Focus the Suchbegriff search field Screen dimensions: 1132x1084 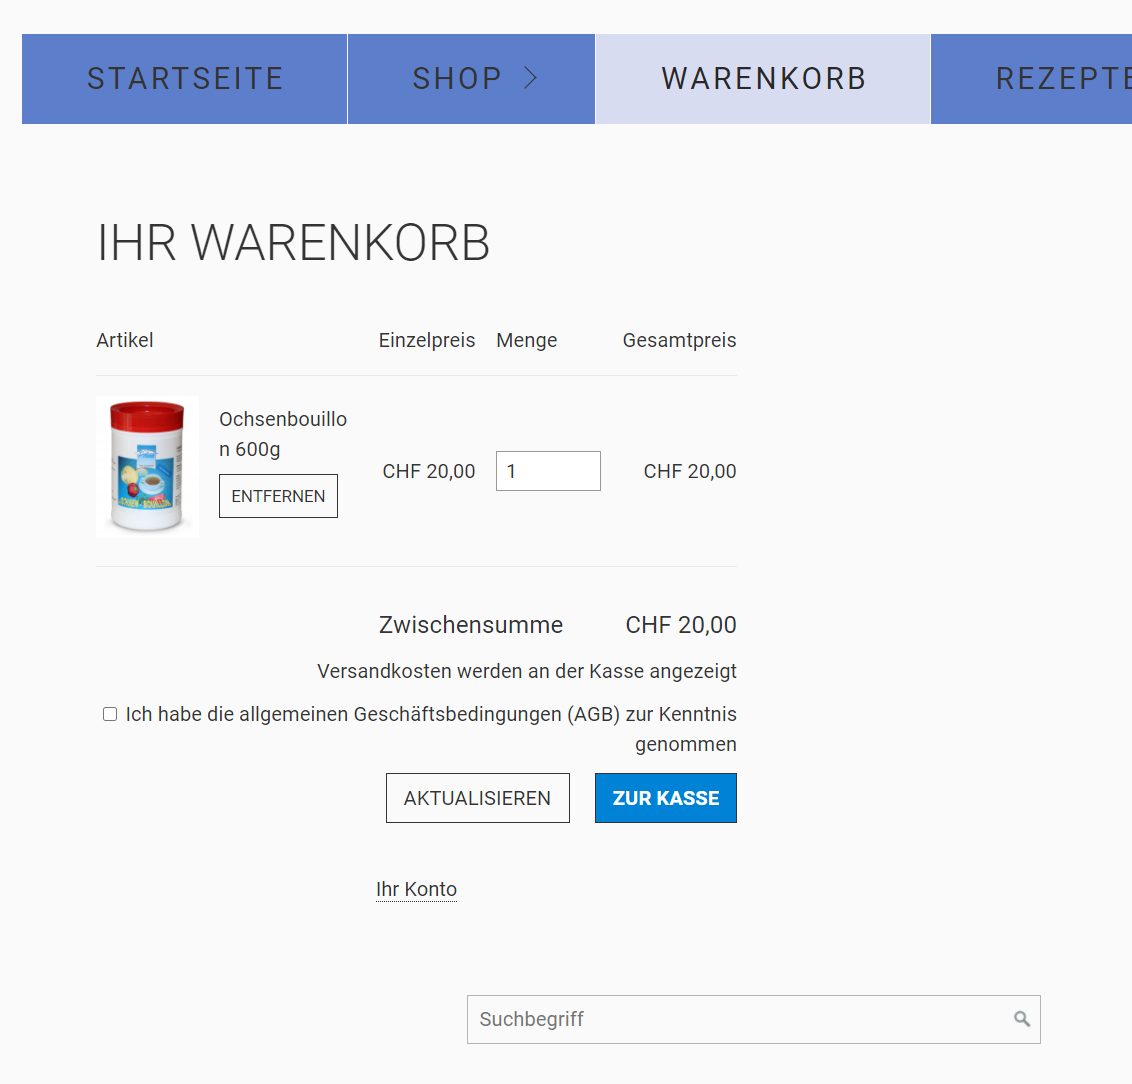coord(753,1019)
